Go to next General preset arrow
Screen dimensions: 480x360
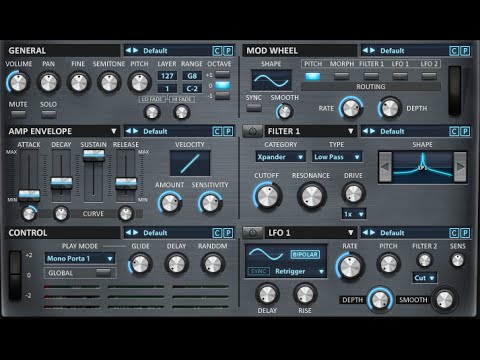[135, 51]
